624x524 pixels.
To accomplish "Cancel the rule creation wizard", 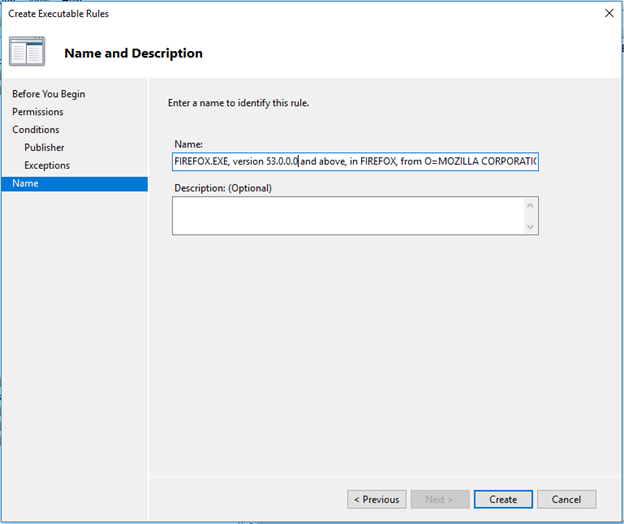I will click(566, 499).
